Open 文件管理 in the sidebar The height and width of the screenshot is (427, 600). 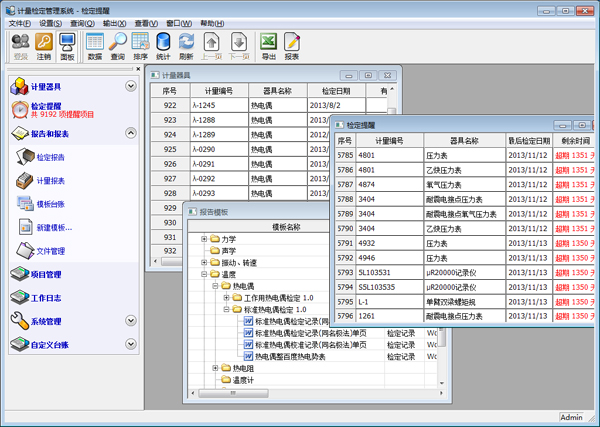point(50,251)
